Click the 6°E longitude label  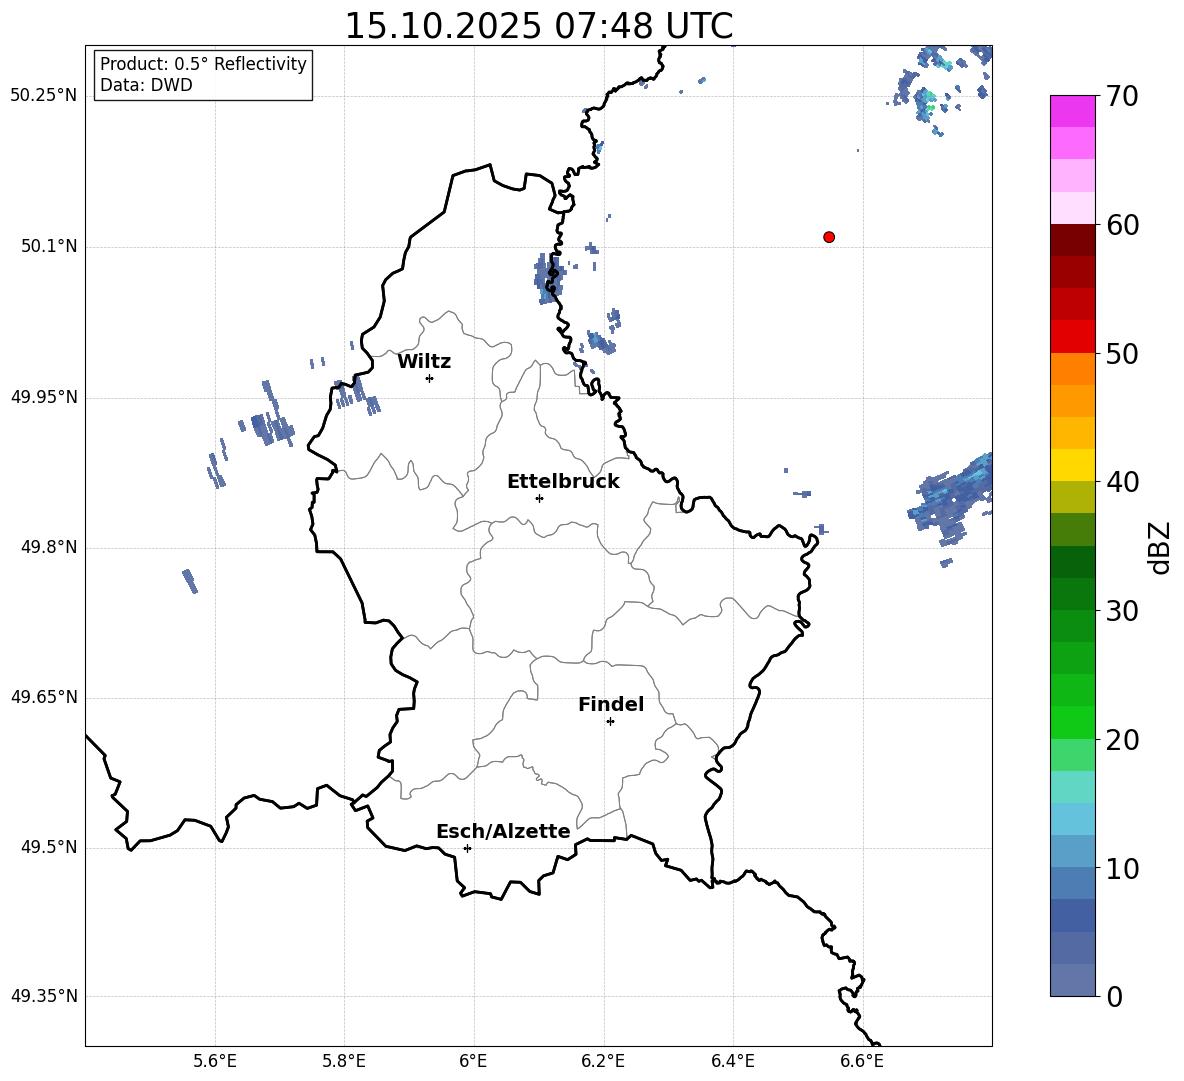click(473, 1061)
